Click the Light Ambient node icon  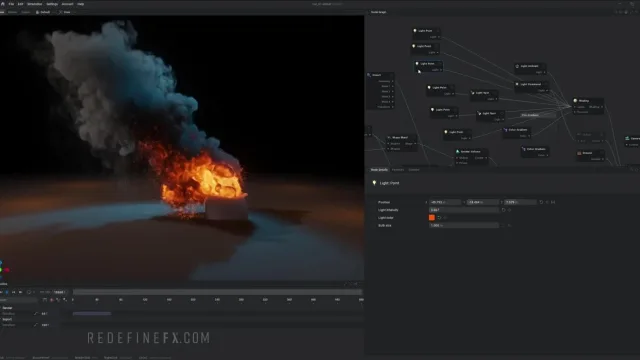tap(517, 66)
